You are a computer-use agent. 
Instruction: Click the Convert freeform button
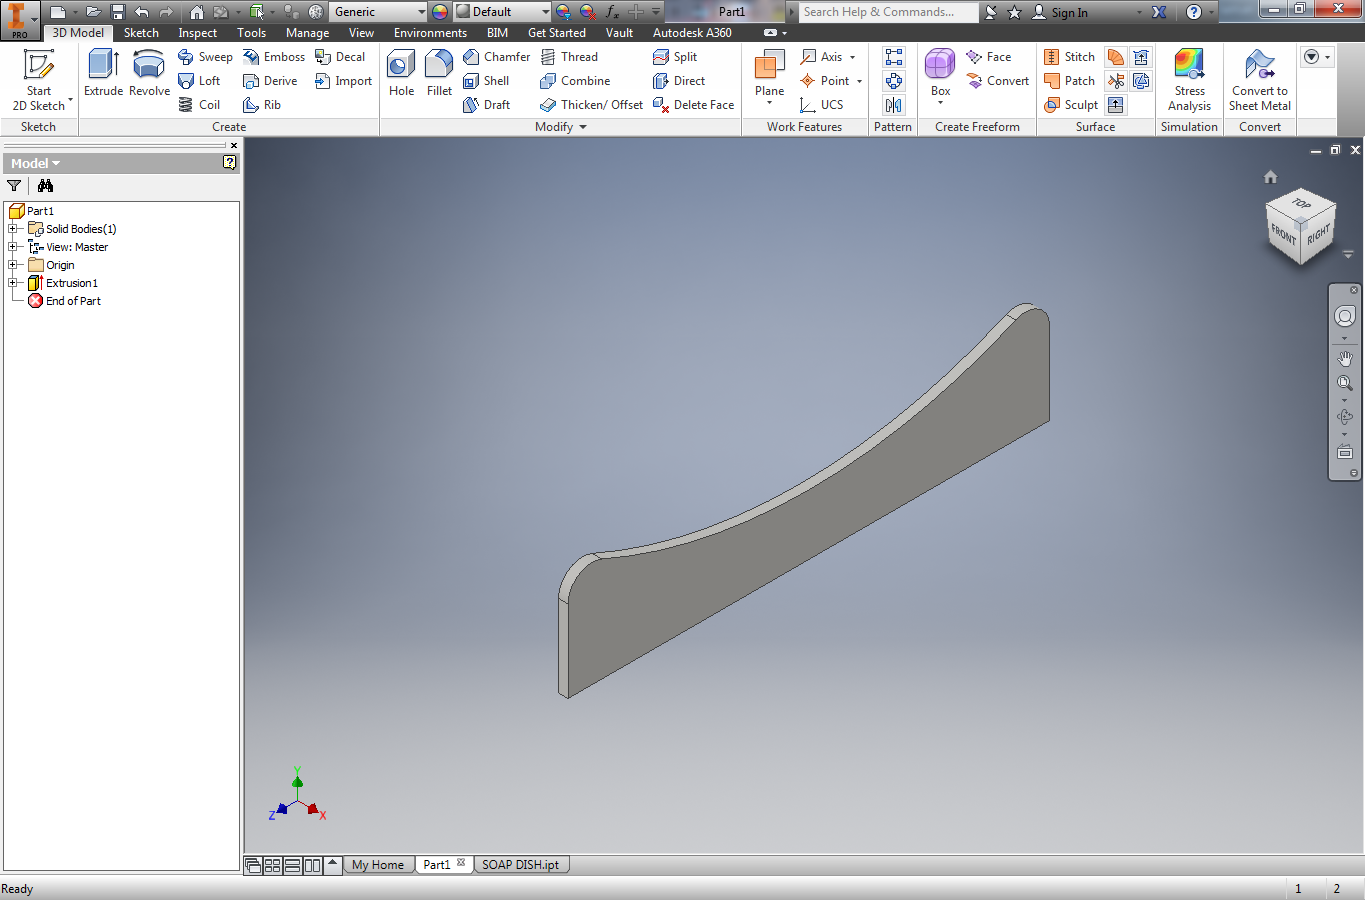click(997, 81)
